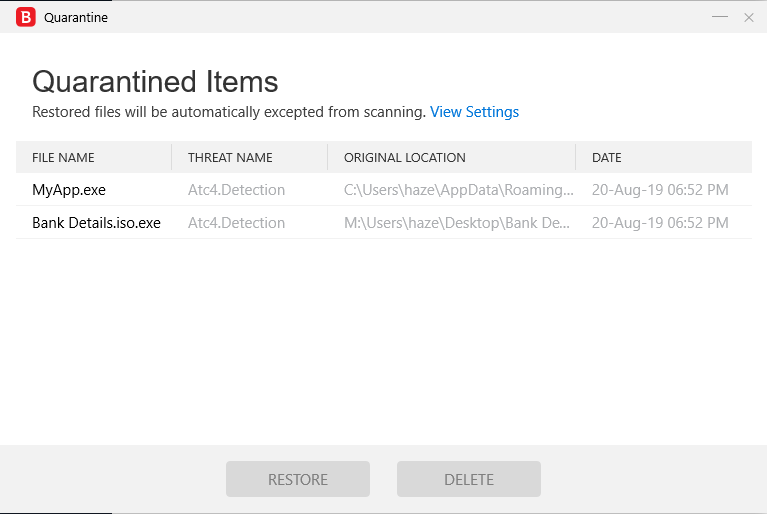Screen dimensions: 767x514
Task: Click Atc4.Detection threat for Bank Details.iso.exe
Action: pos(236,223)
